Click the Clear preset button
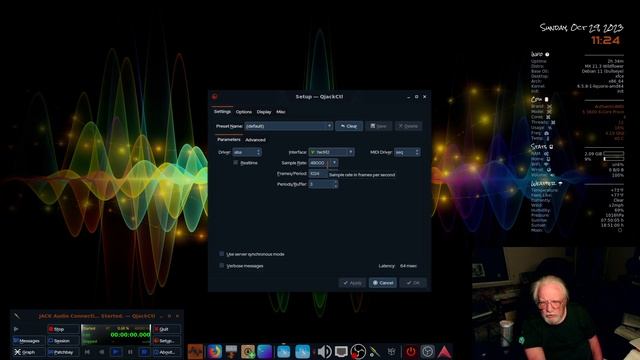The image size is (640, 360). (x=349, y=126)
